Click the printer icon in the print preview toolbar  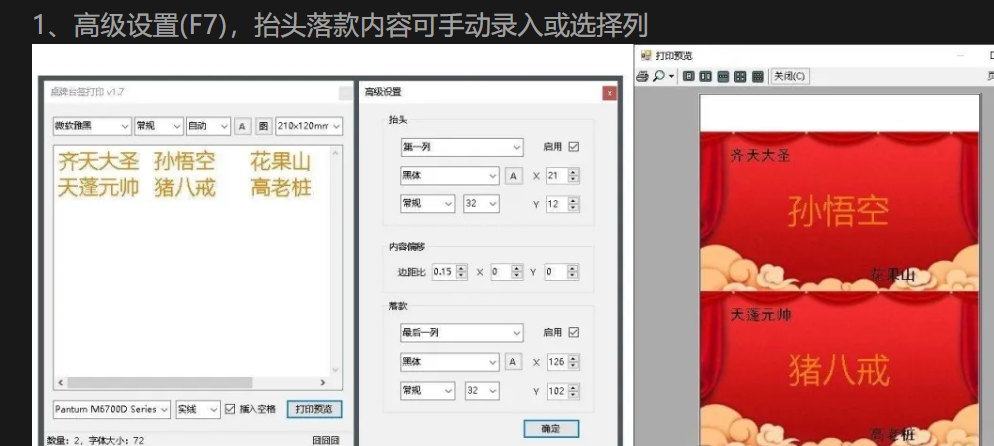pyautogui.click(x=642, y=76)
